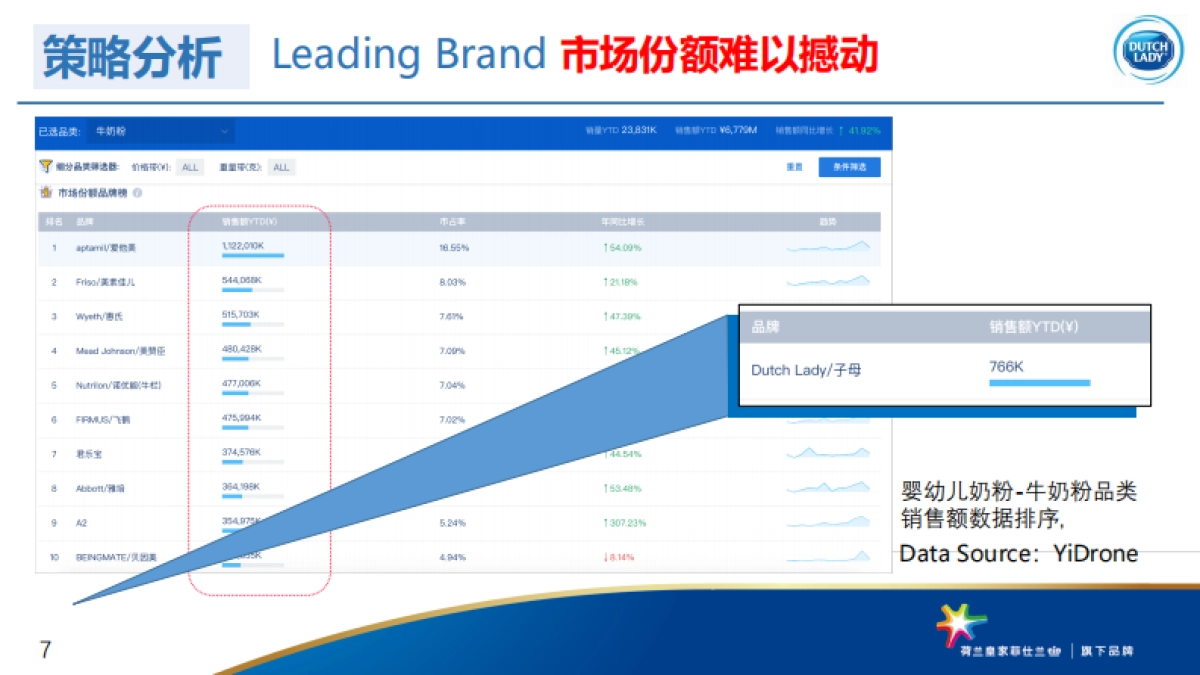This screenshot has width=1200, height=675.
Task: Click the red down arrow for BEINGMATE growth
Action: 606,557
